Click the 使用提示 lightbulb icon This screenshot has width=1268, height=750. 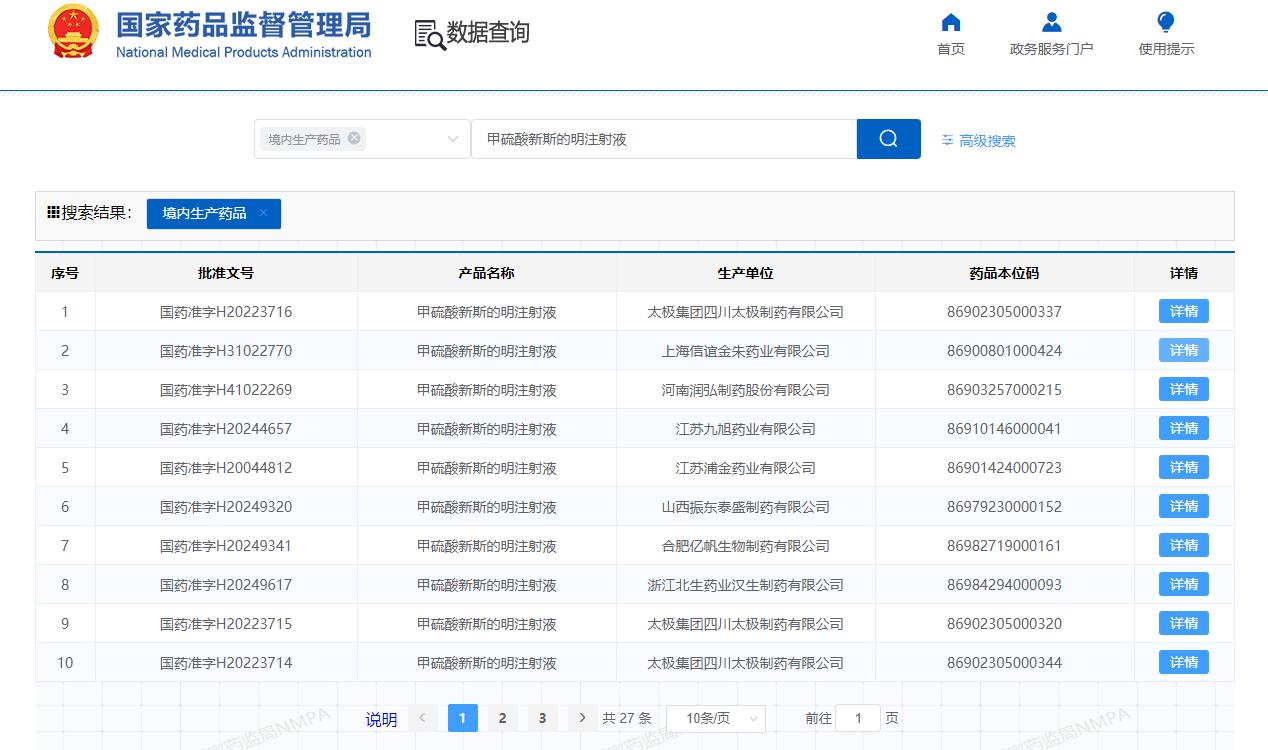tap(1165, 23)
